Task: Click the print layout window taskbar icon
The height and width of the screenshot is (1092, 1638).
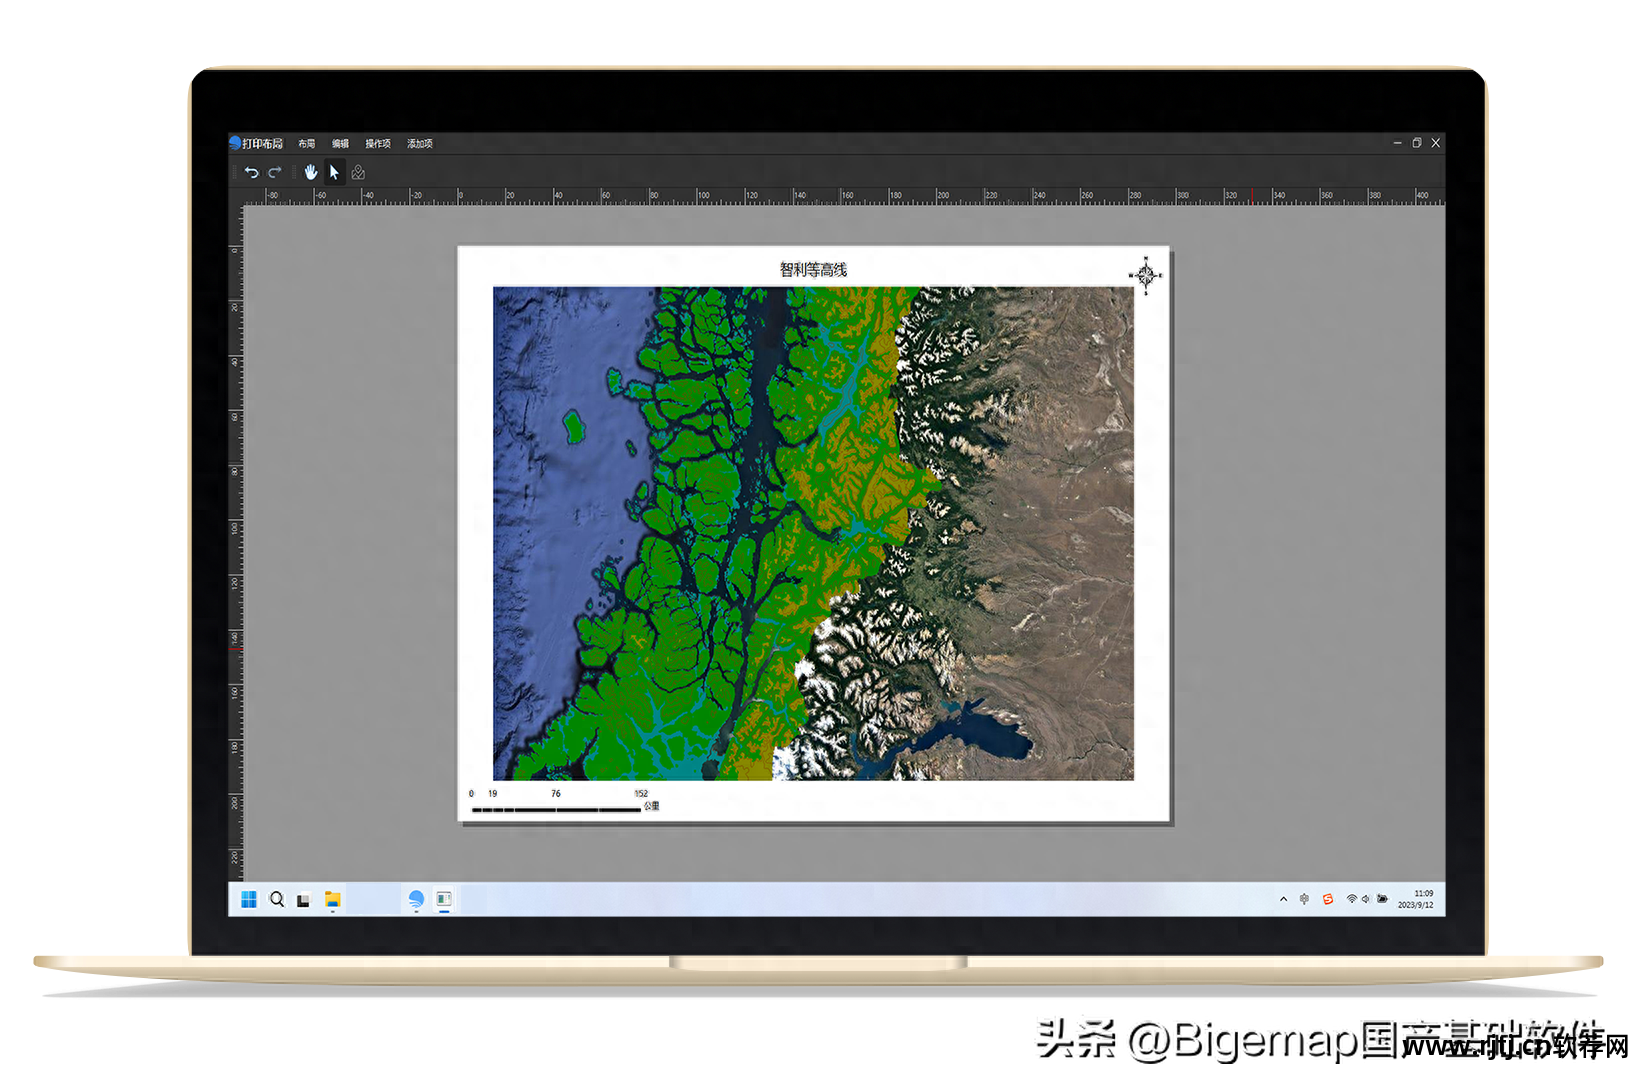Action: 444,899
